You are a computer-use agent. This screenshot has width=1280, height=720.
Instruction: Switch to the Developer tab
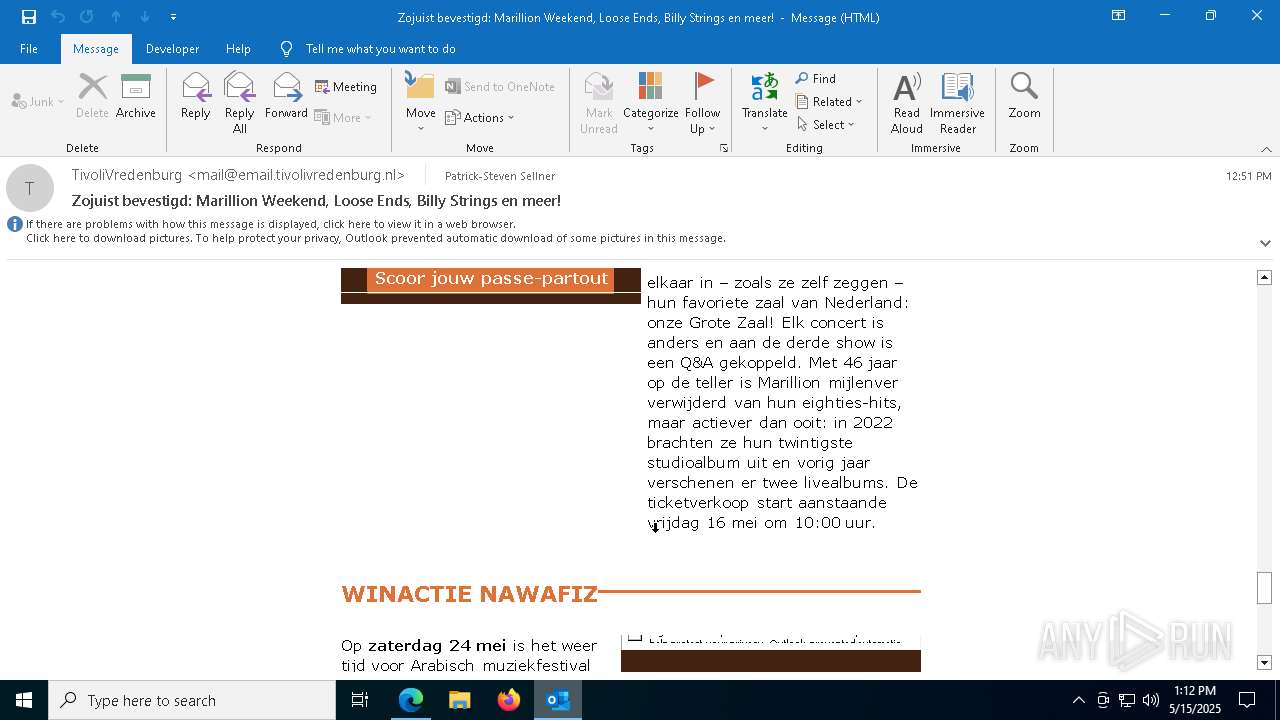pyautogui.click(x=172, y=49)
